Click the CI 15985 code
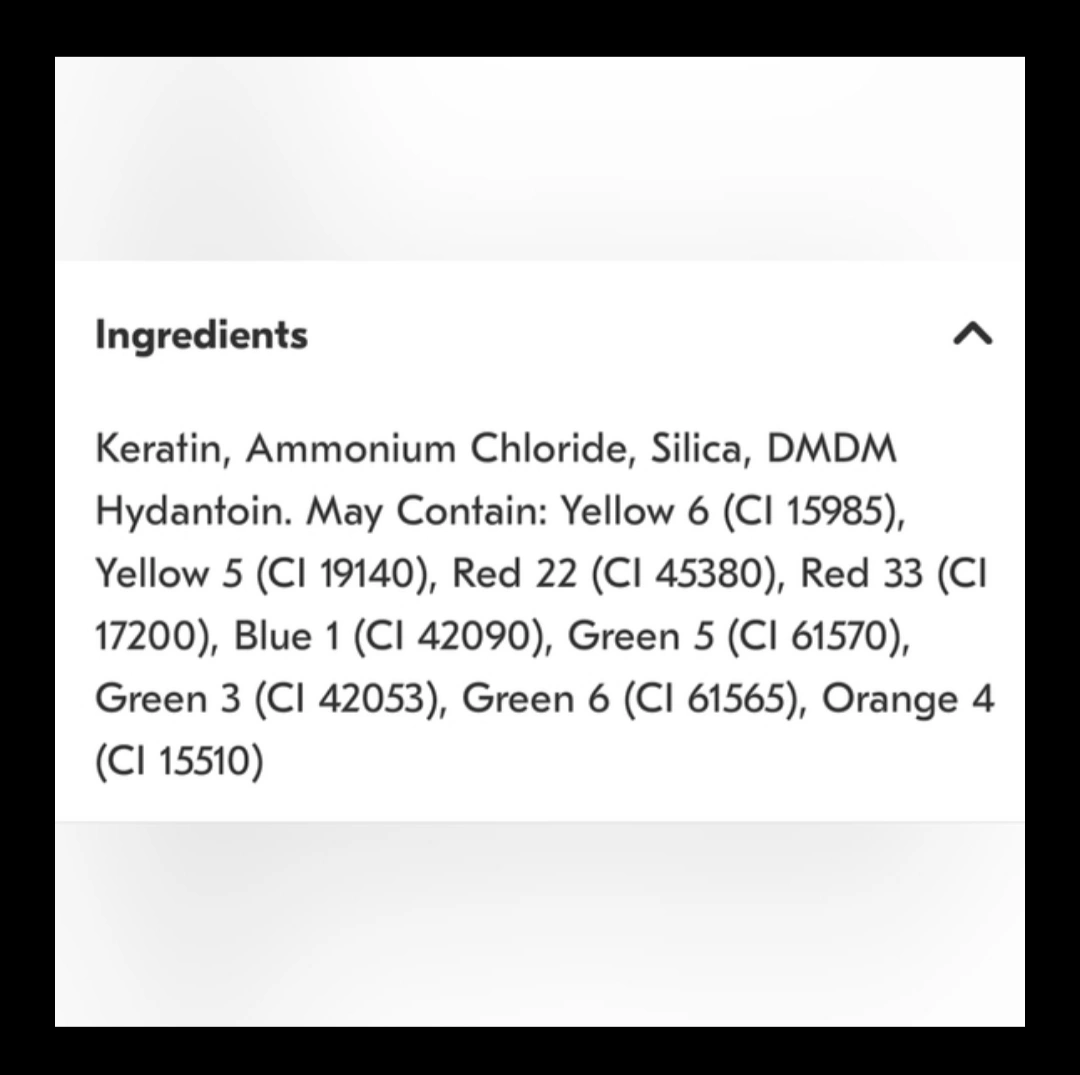The width and height of the screenshot is (1080, 1075). pos(813,512)
